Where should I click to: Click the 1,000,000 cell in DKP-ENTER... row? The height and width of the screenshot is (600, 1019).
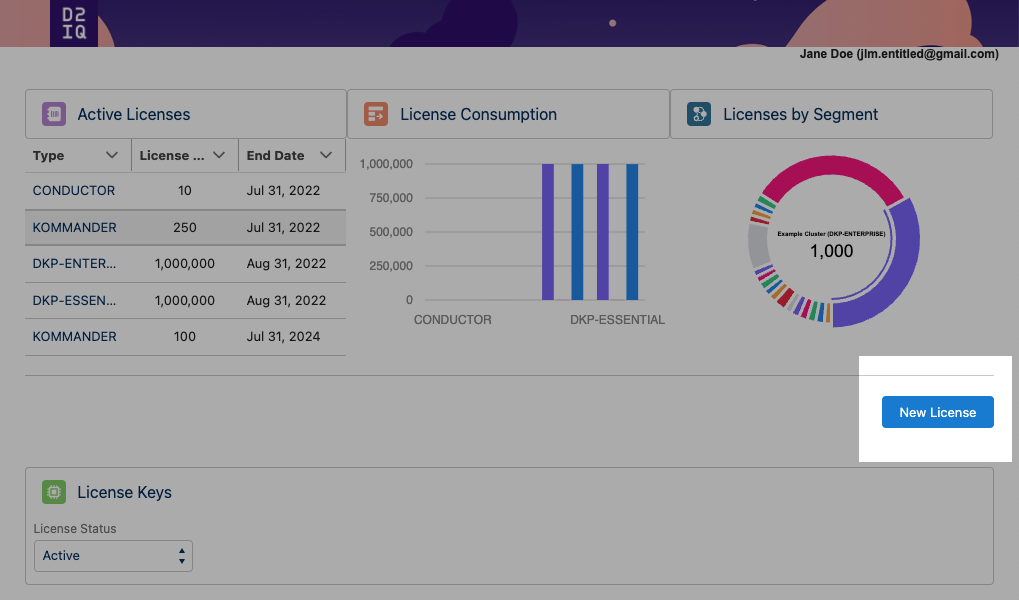185,263
